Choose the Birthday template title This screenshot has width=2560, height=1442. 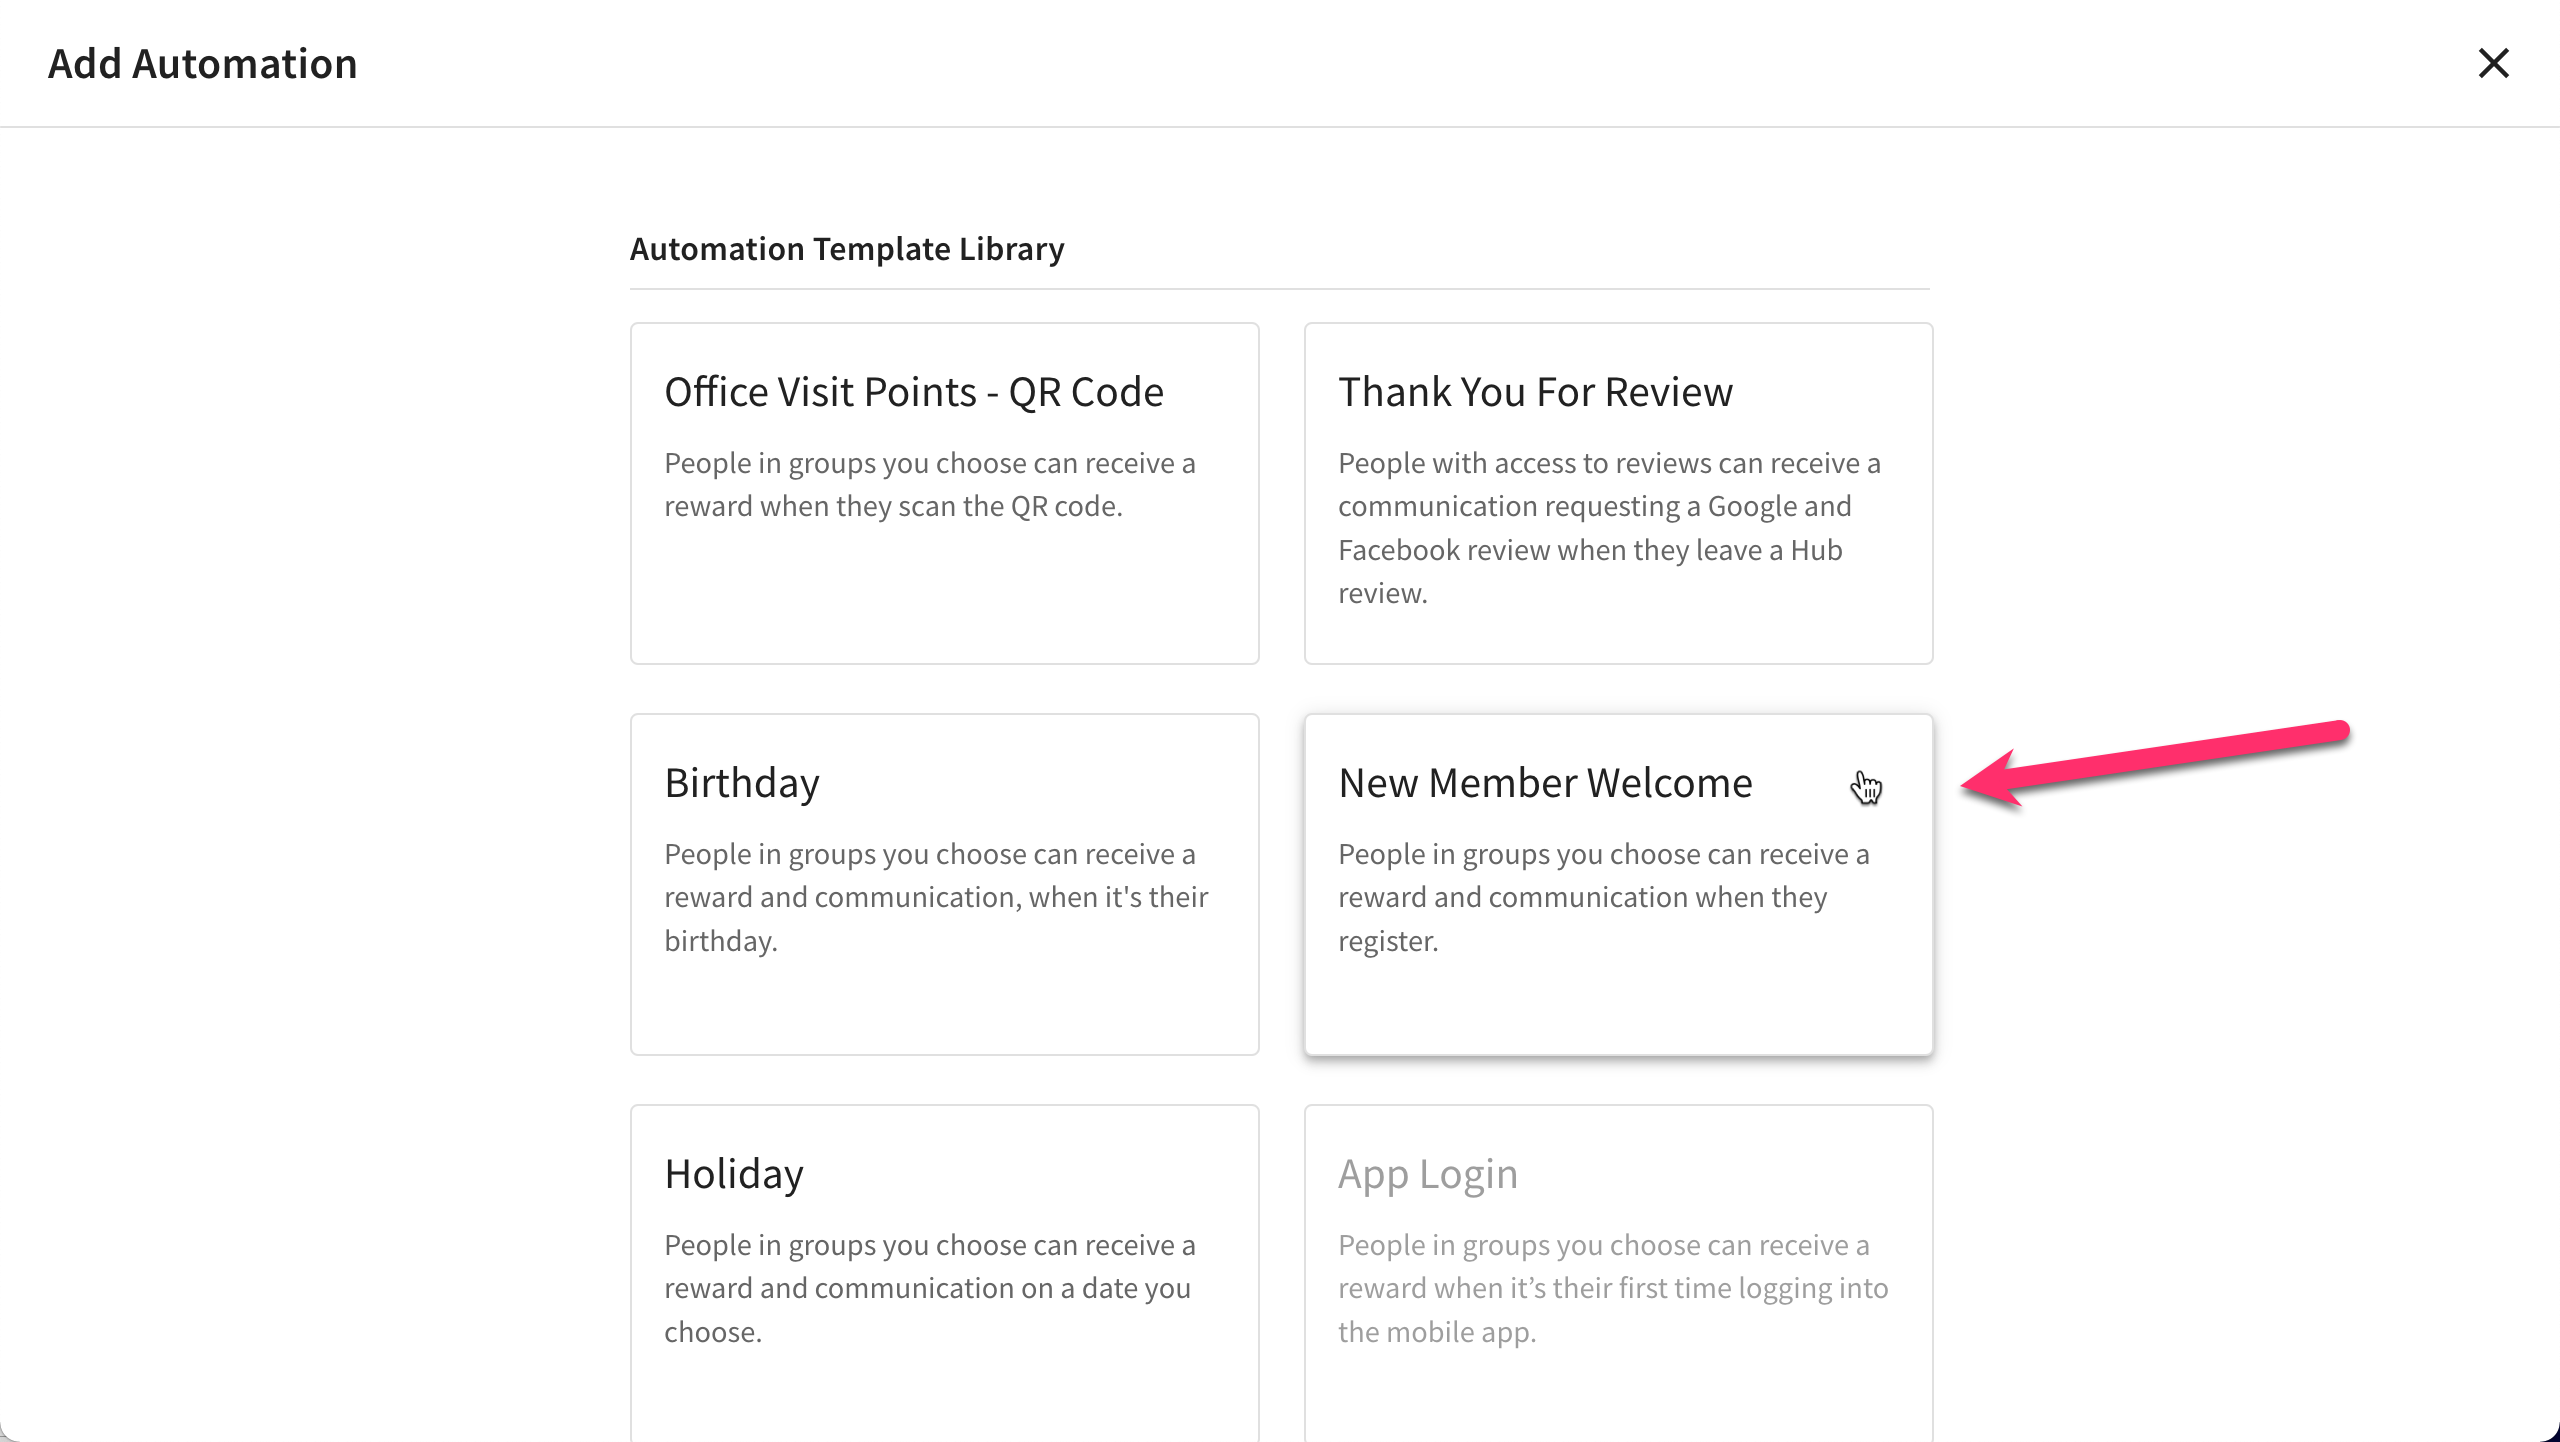(x=742, y=783)
